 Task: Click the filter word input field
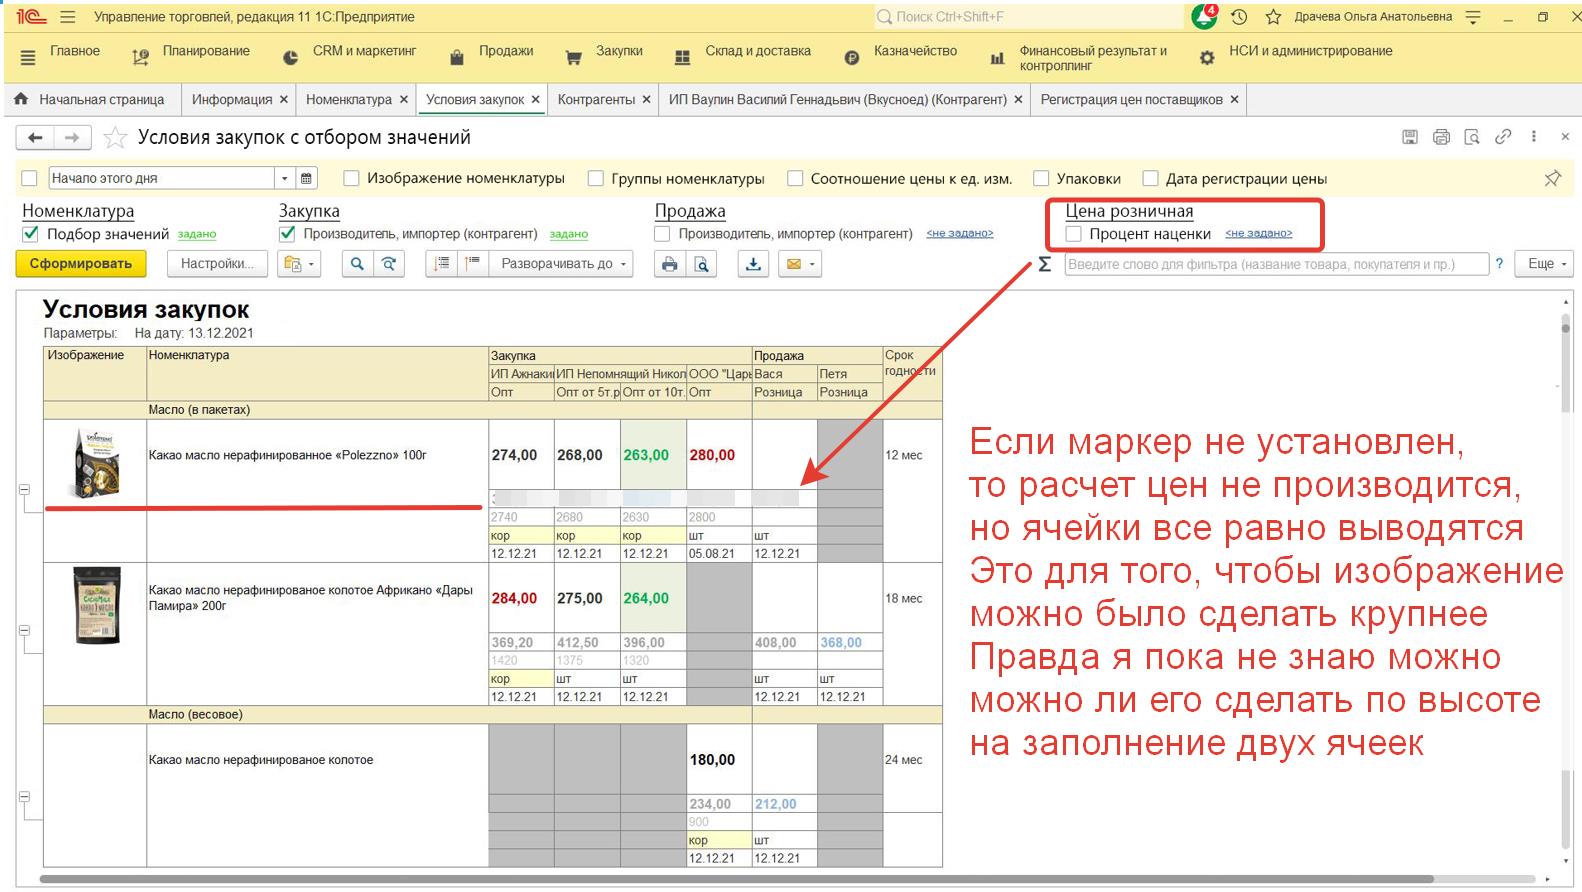(x=1274, y=264)
